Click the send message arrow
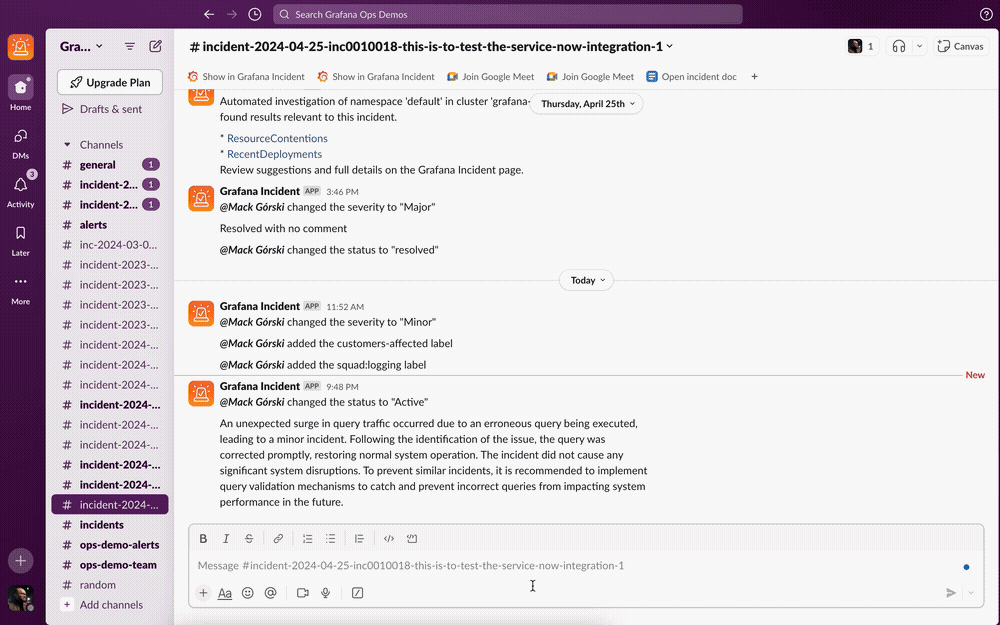Screen dimensions: 1000x625 pos(950,592)
